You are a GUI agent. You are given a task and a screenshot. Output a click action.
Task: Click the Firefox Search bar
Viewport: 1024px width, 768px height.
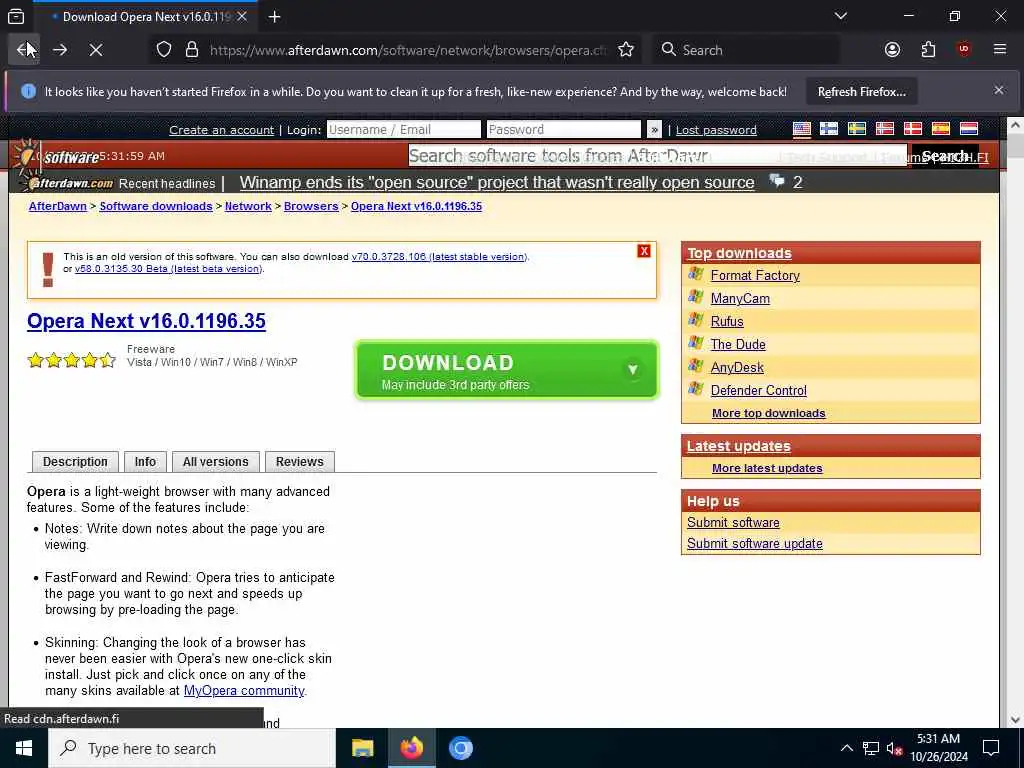745,50
